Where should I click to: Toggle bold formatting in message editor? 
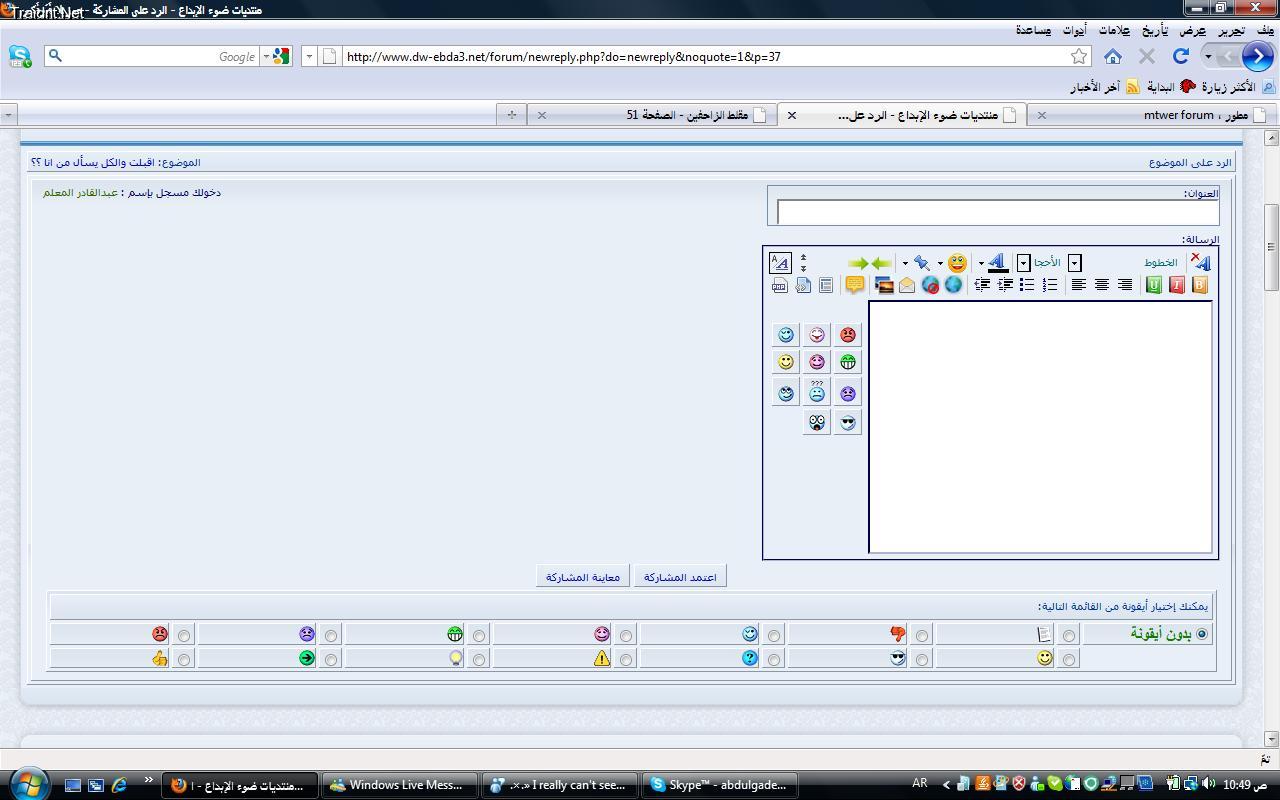1199,285
